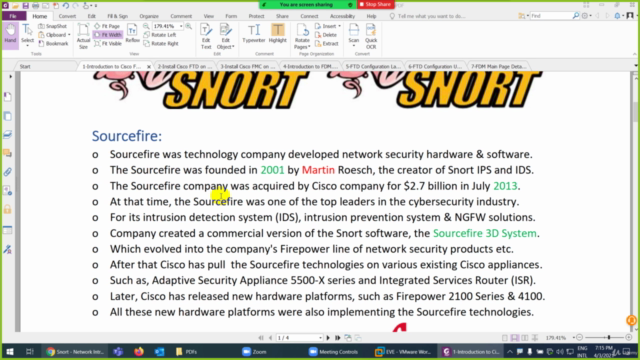Screen dimensions: 640x360
Task: Stop screen sharing with Stop Share
Action: [x=375, y=4]
